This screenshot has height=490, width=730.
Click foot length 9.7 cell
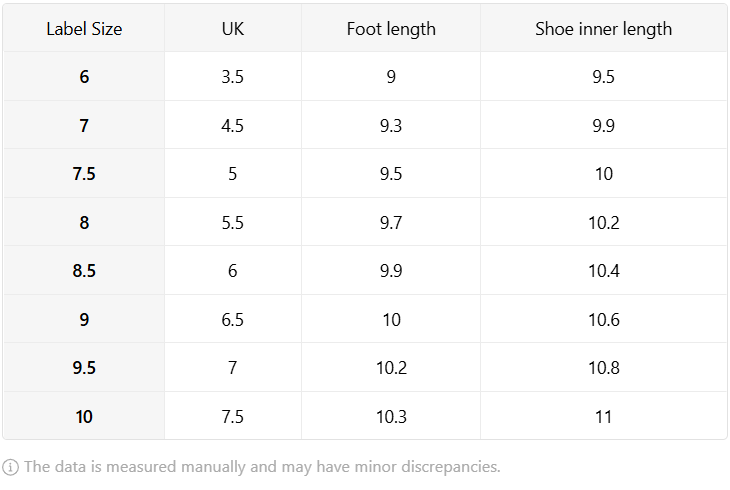(x=391, y=222)
